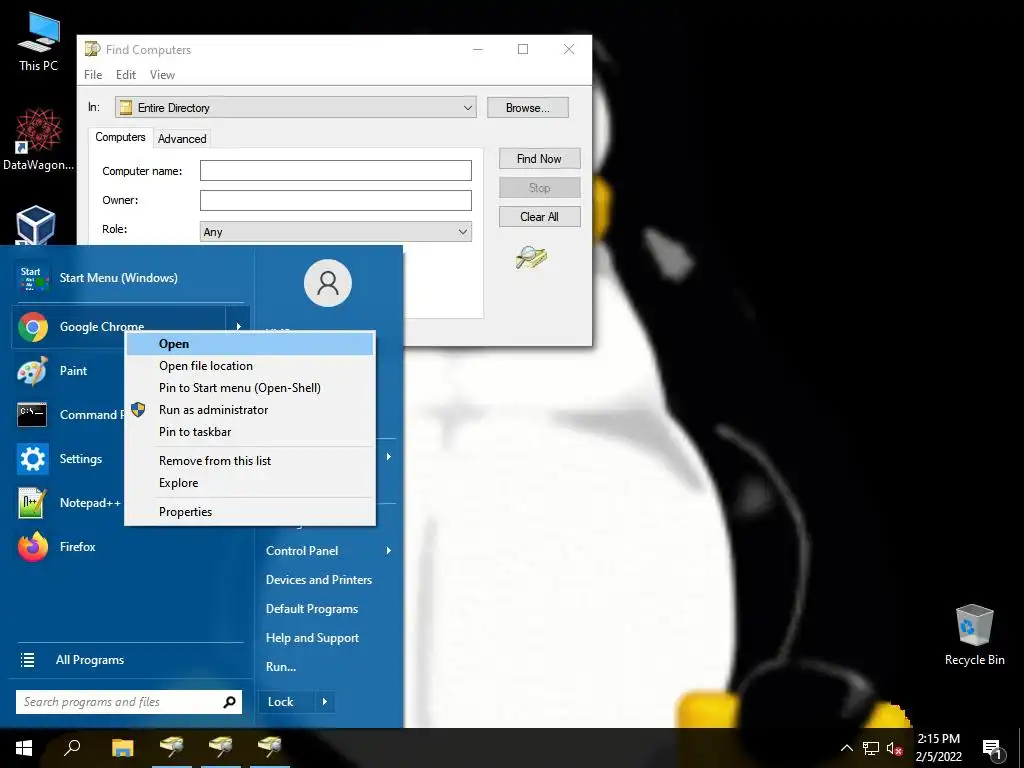Click Find Now button
This screenshot has height=768, width=1024.
pos(539,159)
